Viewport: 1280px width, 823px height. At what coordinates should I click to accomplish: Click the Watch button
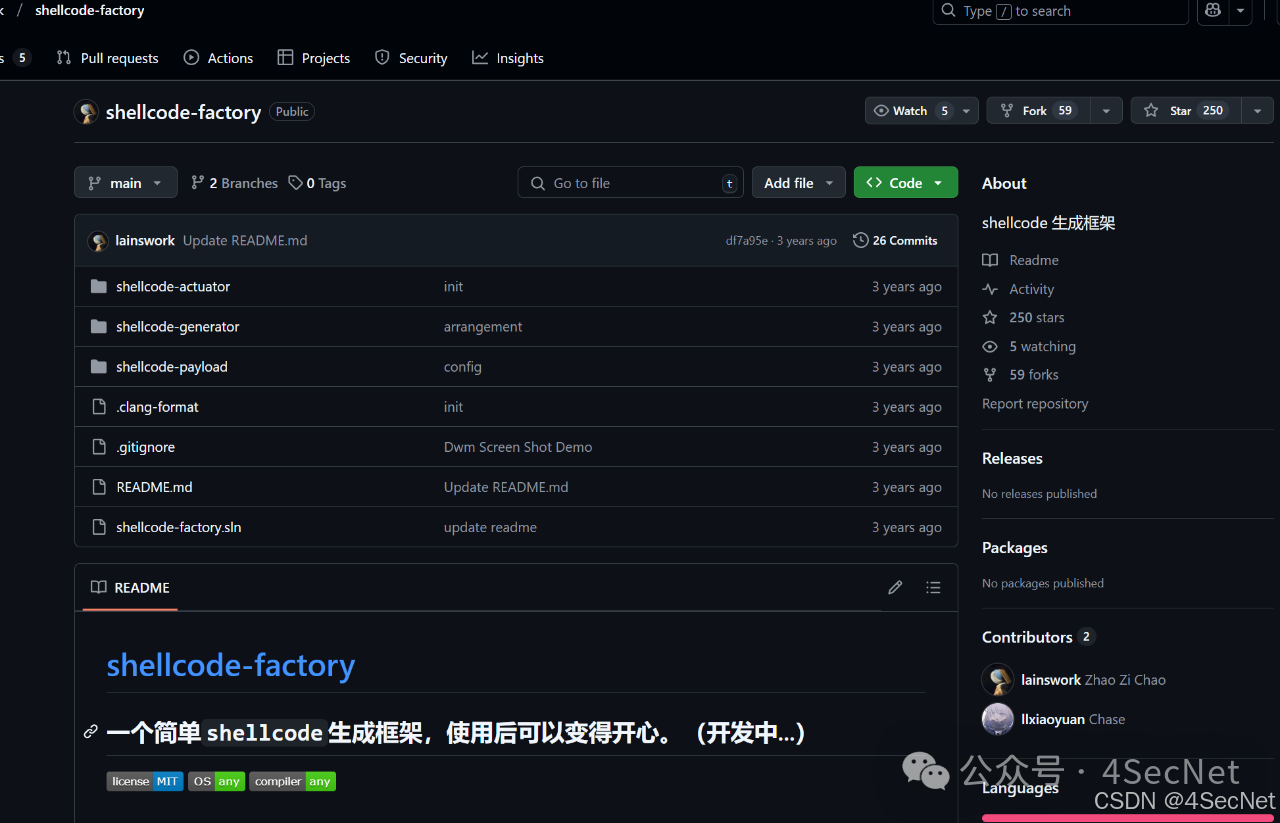click(x=909, y=111)
